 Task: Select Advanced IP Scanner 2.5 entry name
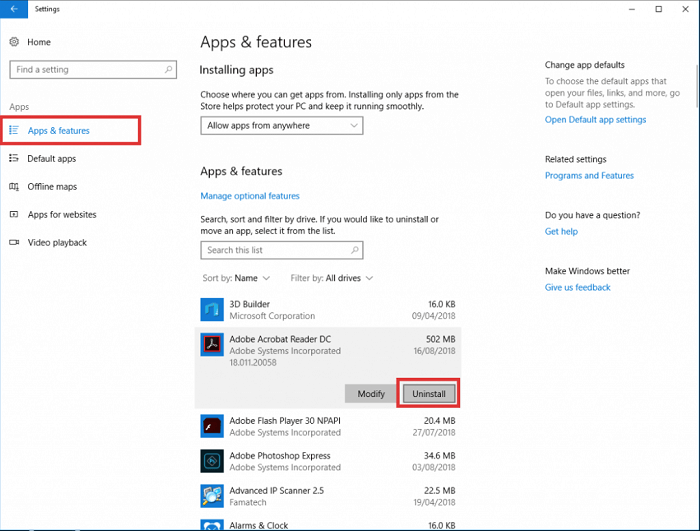click(277, 490)
